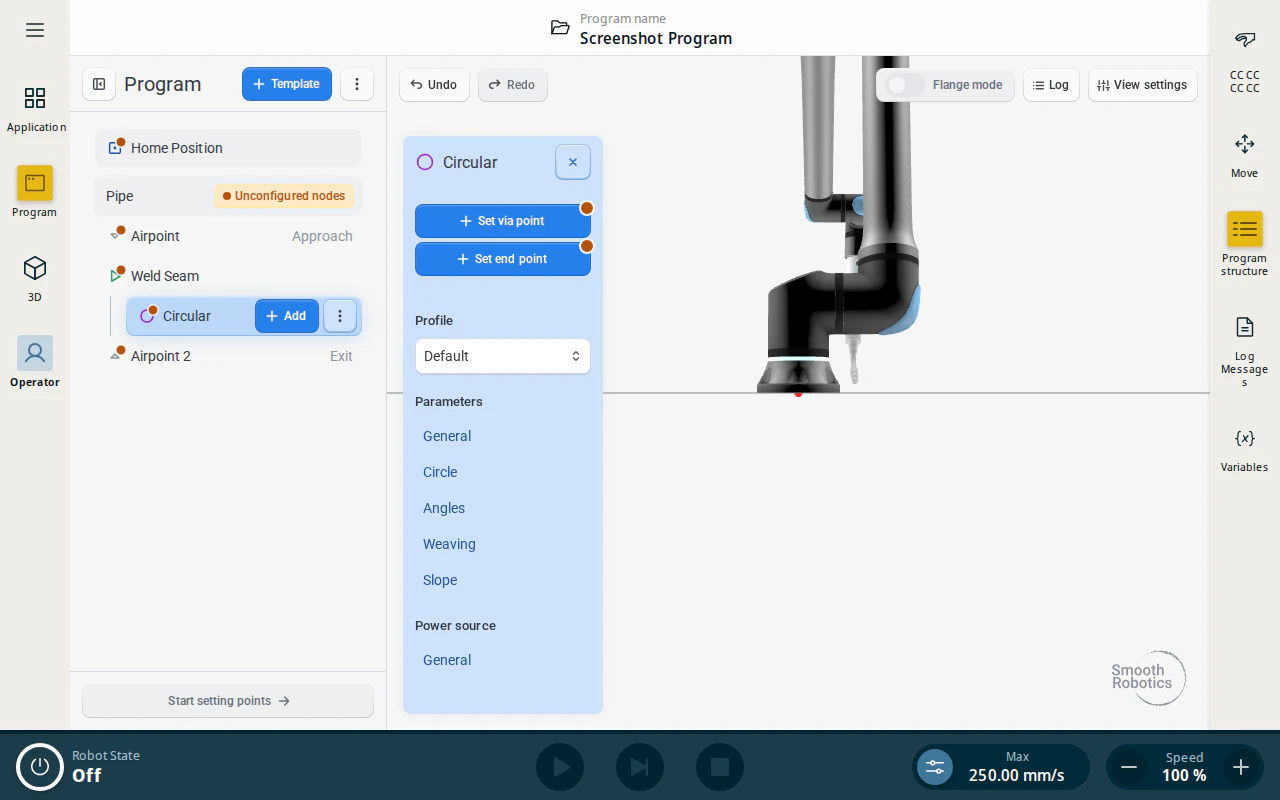Undo the last action

click(434, 85)
